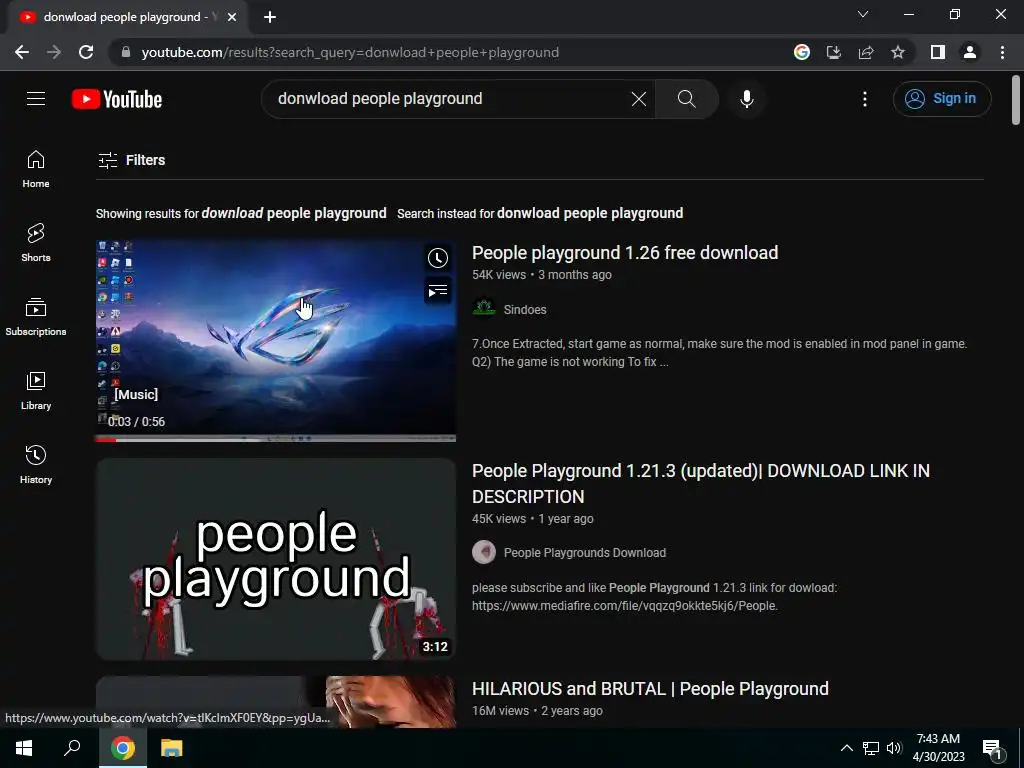Close the donwload people playground tab
The width and height of the screenshot is (1024, 768).
click(x=232, y=17)
